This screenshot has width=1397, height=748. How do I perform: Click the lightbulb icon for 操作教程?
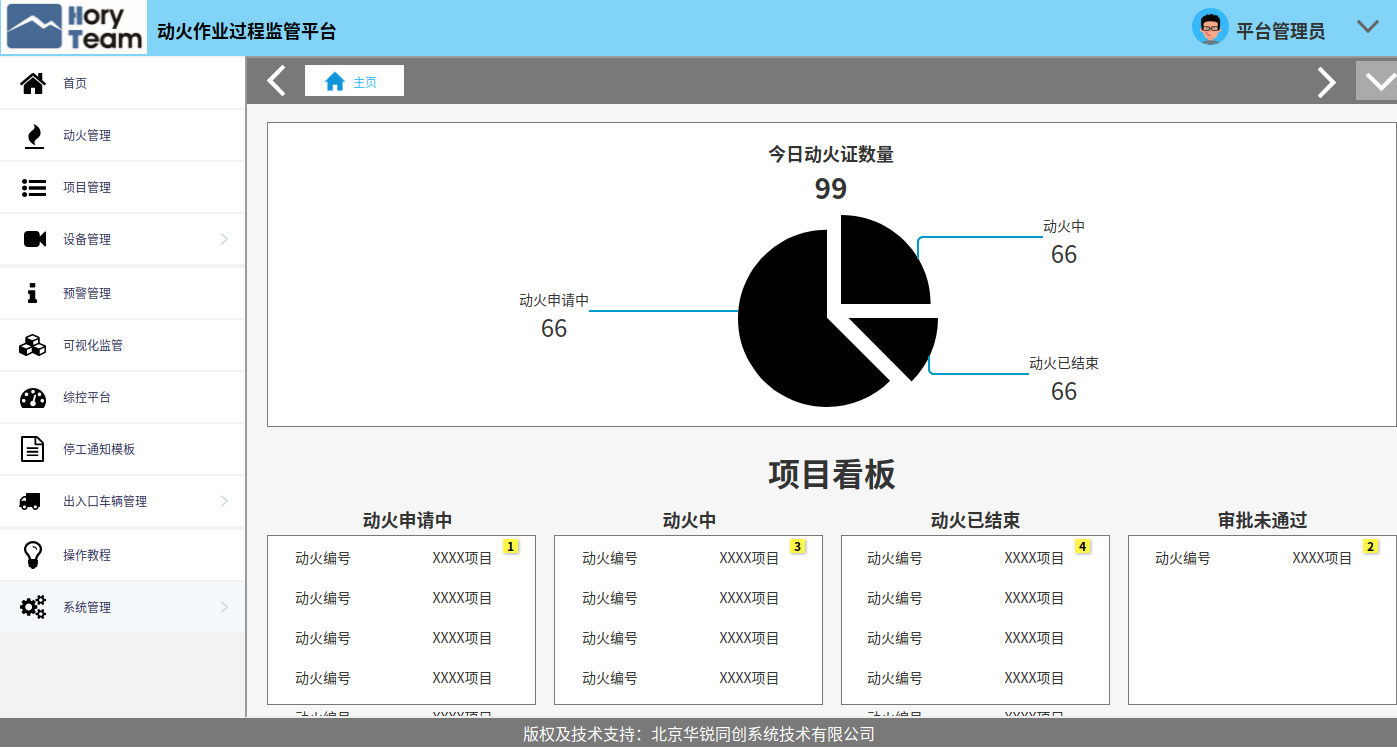tap(33, 555)
